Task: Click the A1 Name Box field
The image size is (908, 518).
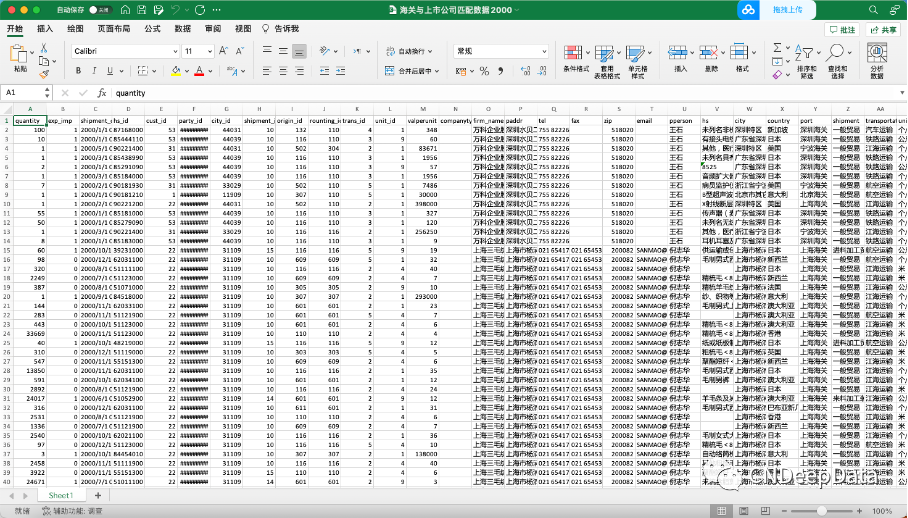Action: click(23, 93)
